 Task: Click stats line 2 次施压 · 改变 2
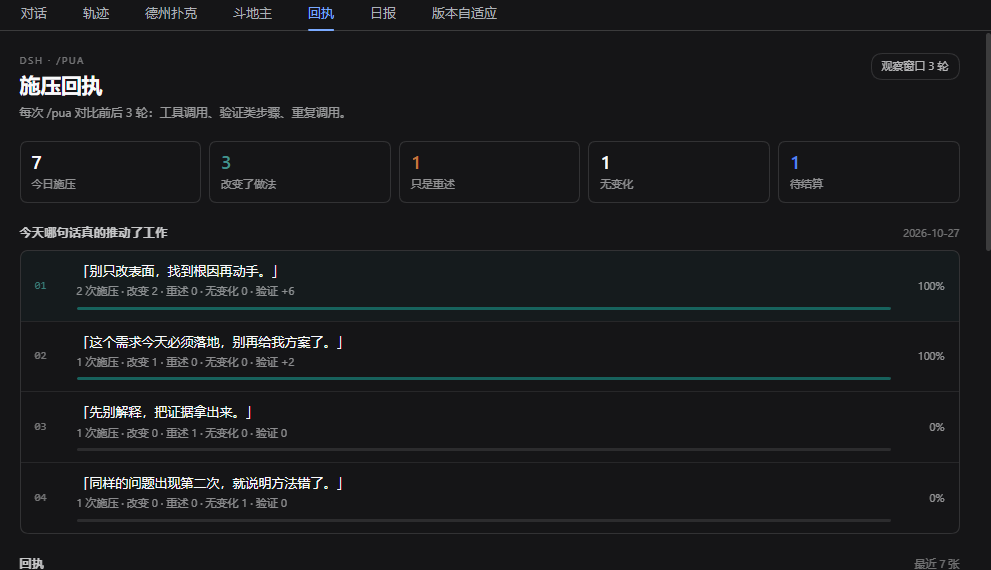[185, 291]
